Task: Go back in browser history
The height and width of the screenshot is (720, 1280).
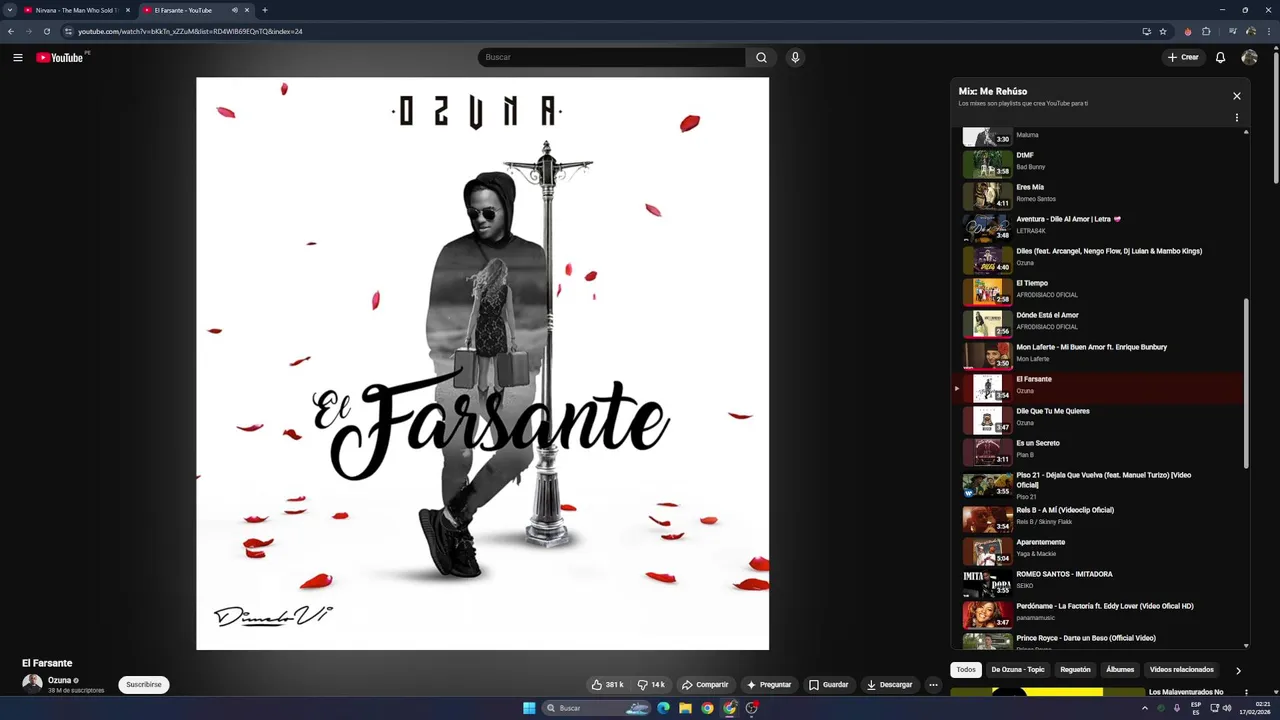Action: pyautogui.click(x=10, y=31)
